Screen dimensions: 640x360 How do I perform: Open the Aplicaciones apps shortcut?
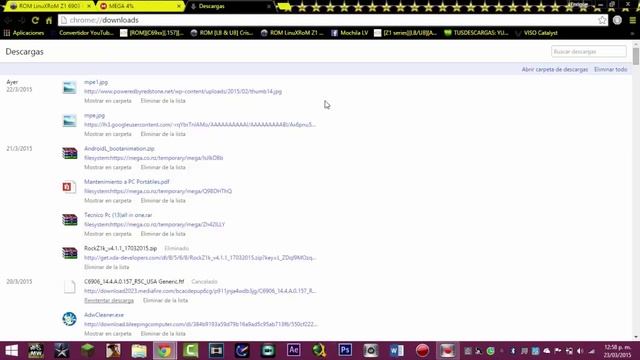[24, 33]
